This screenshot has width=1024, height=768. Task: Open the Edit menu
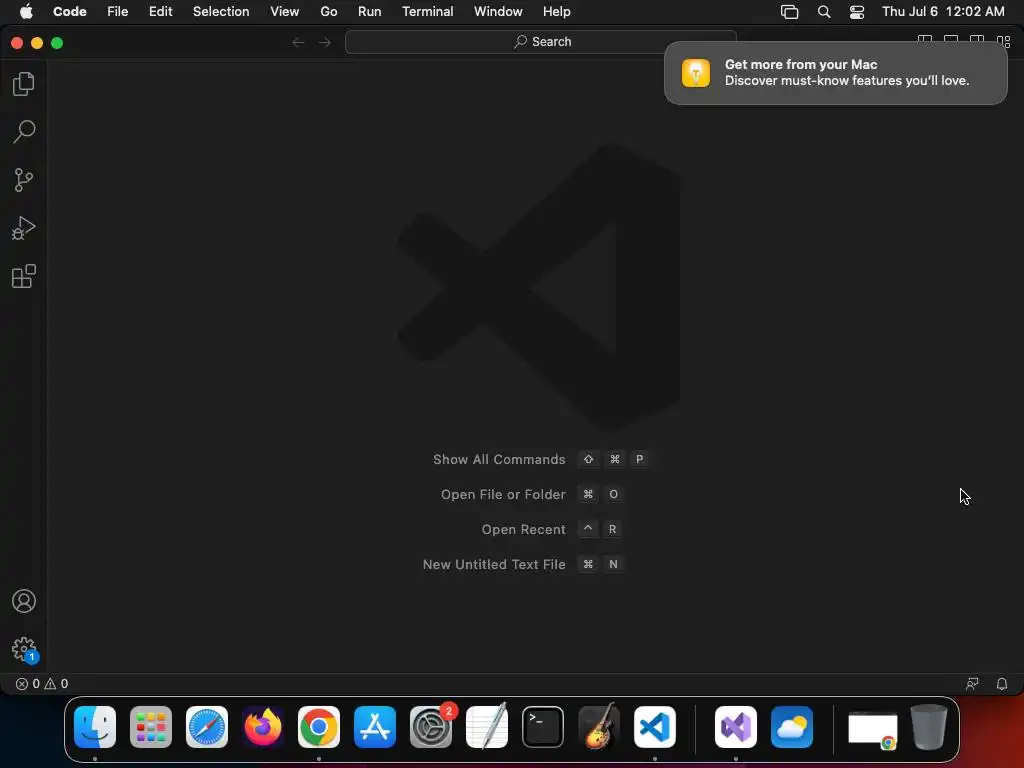161,12
